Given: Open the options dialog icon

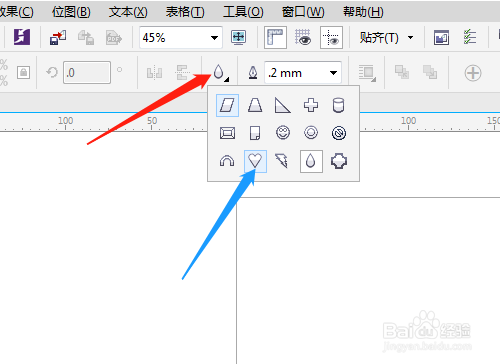Looking at the screenshot, I should [441, 37].
